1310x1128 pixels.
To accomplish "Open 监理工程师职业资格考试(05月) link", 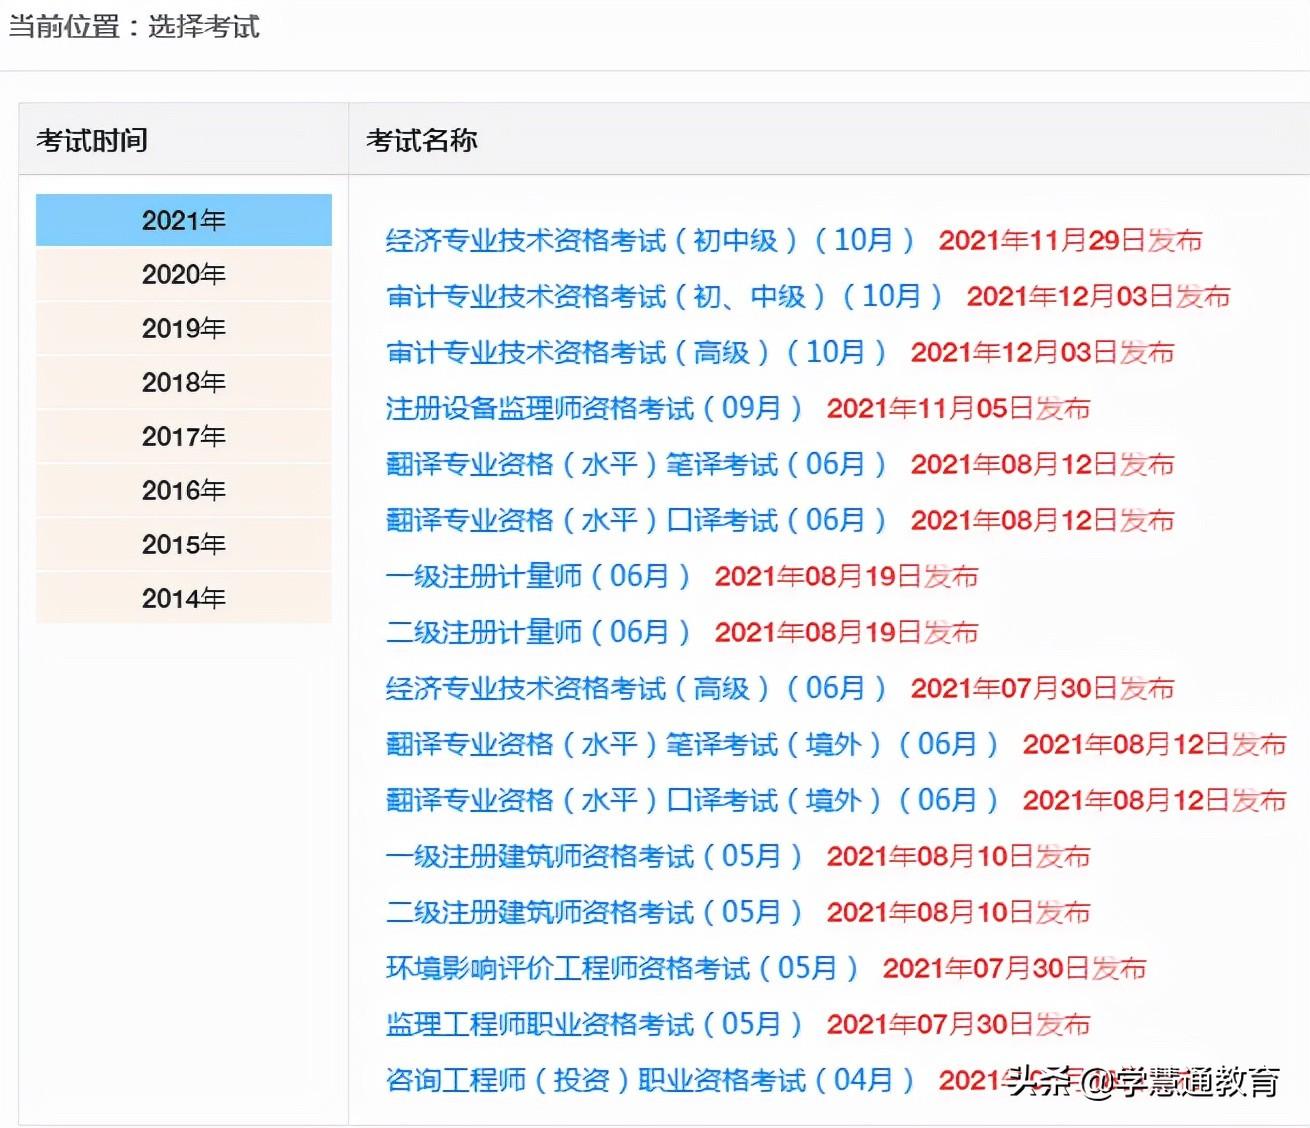I will (594, 1024).
